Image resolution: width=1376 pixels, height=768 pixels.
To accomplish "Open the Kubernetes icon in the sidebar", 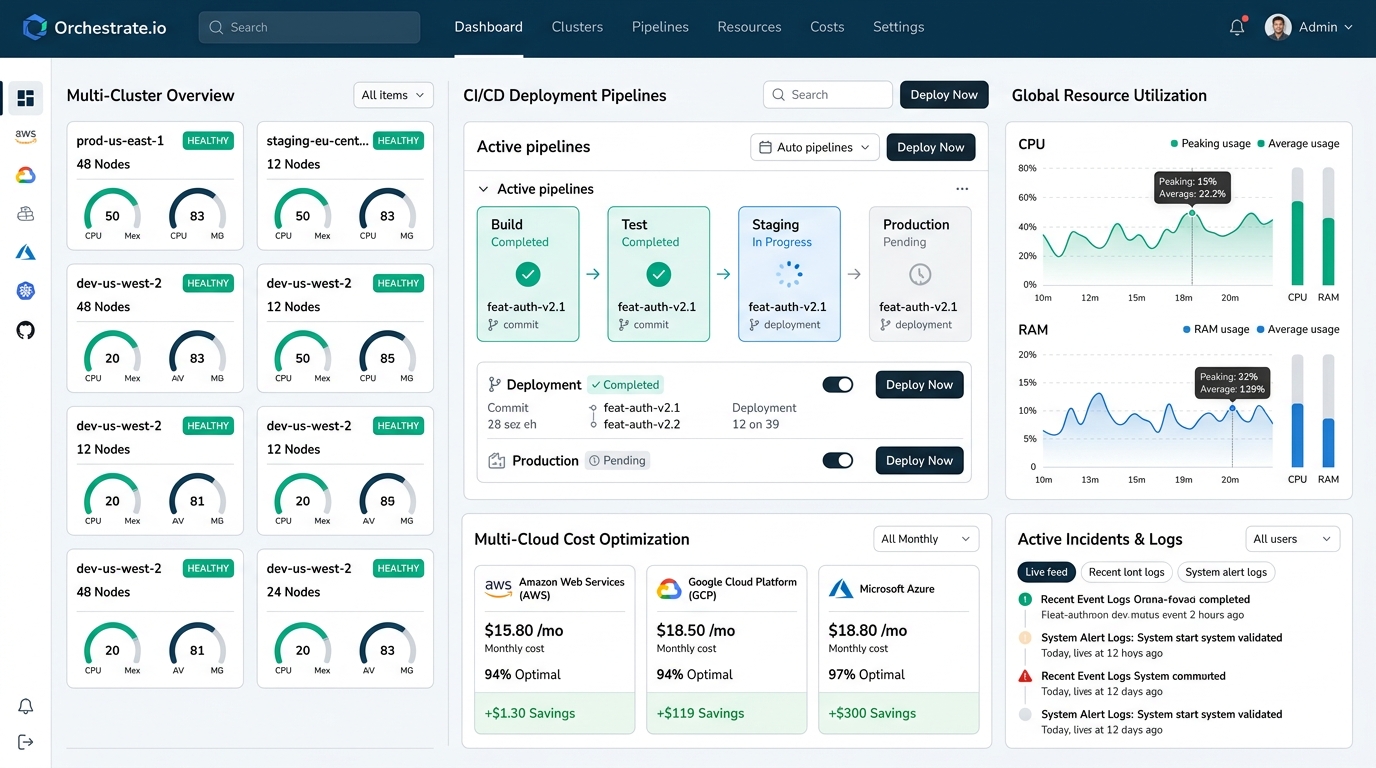I will click(26, 291).
